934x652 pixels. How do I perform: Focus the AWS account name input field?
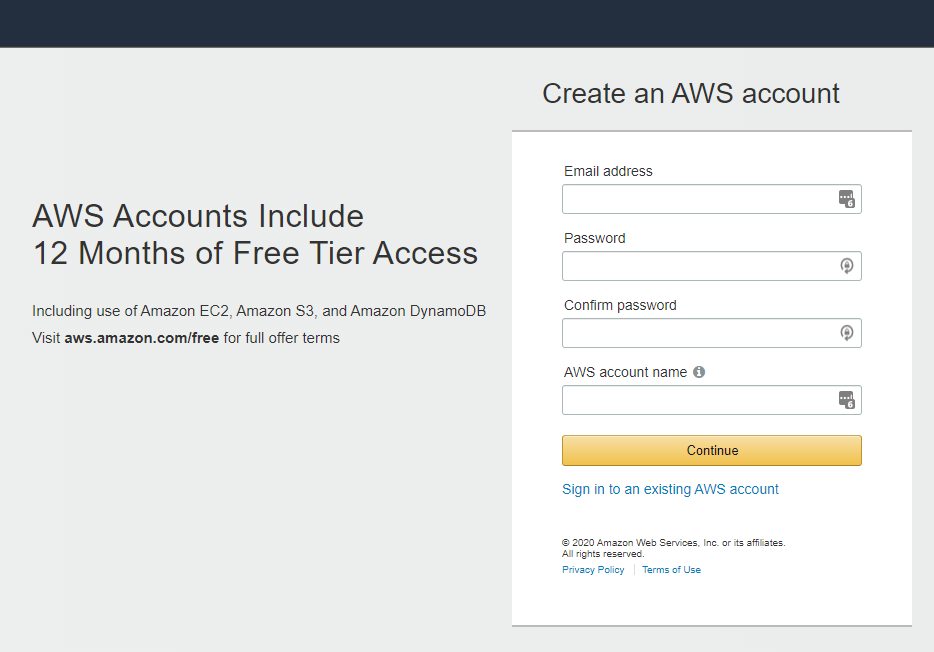(x=712, y=400)
